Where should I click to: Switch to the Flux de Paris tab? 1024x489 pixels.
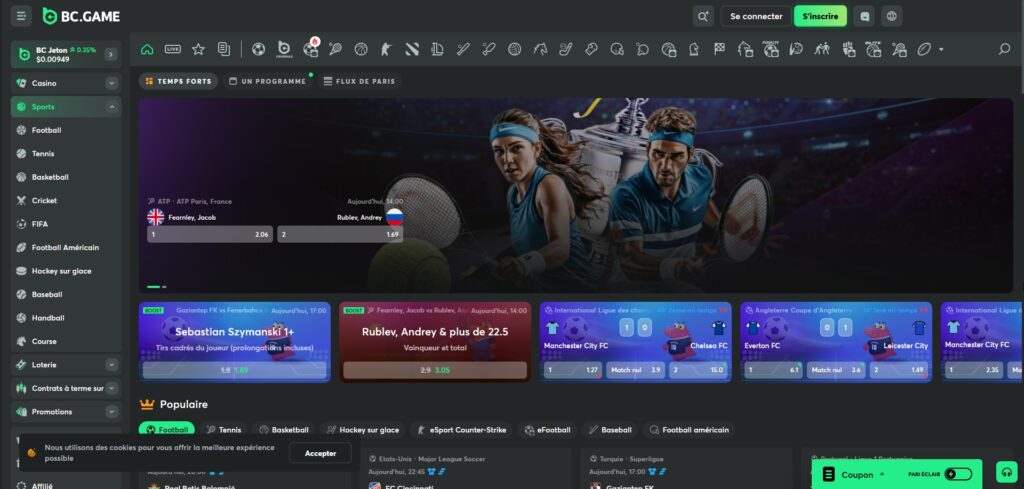[359, 81]
